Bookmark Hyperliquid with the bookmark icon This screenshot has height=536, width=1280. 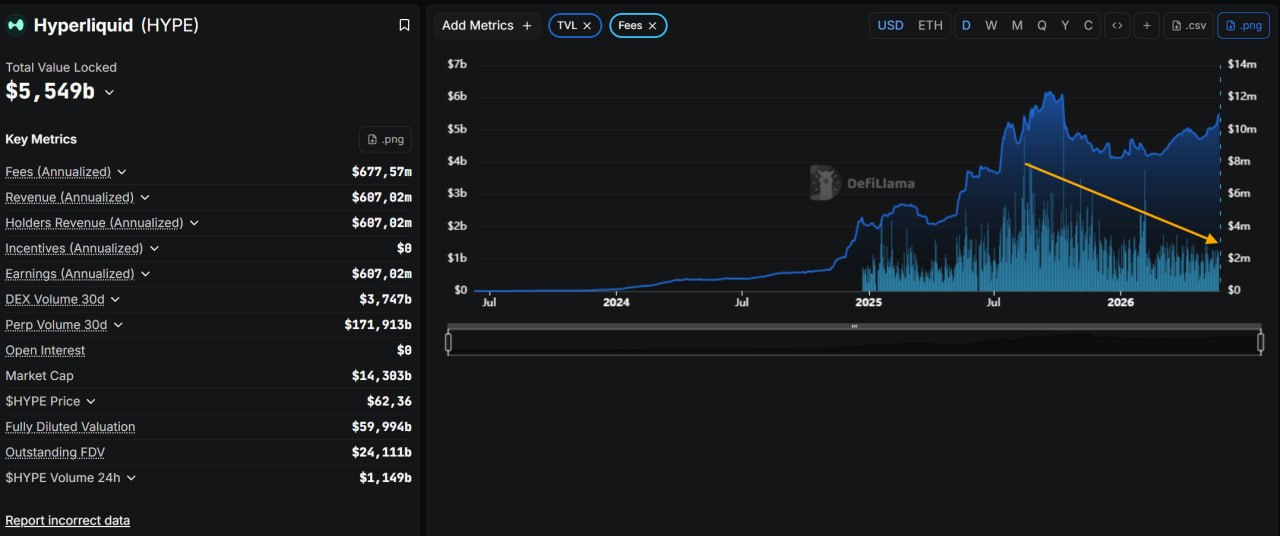tap(404, 25)
